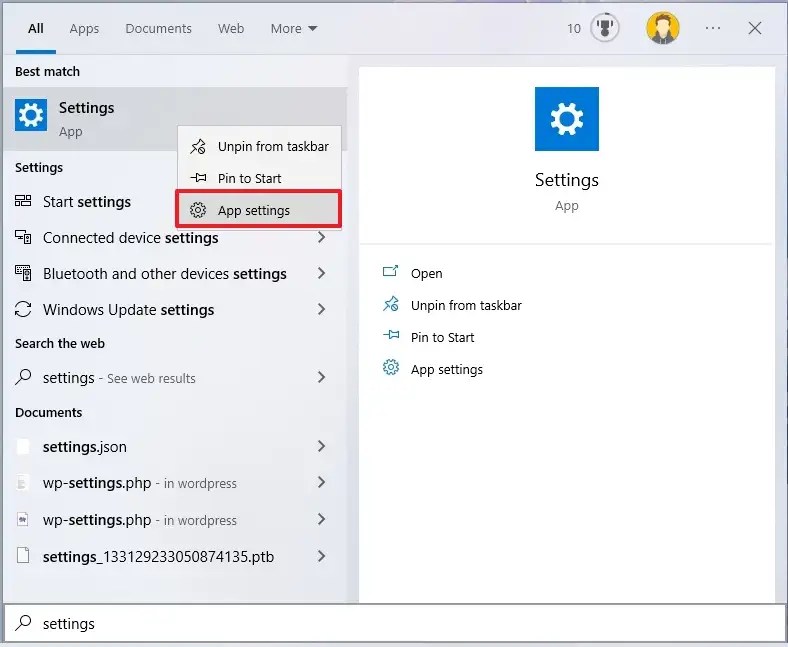Switch to the Apps tab
The width and height of the screenshot is (788, 647).
(x=84, y=29)
